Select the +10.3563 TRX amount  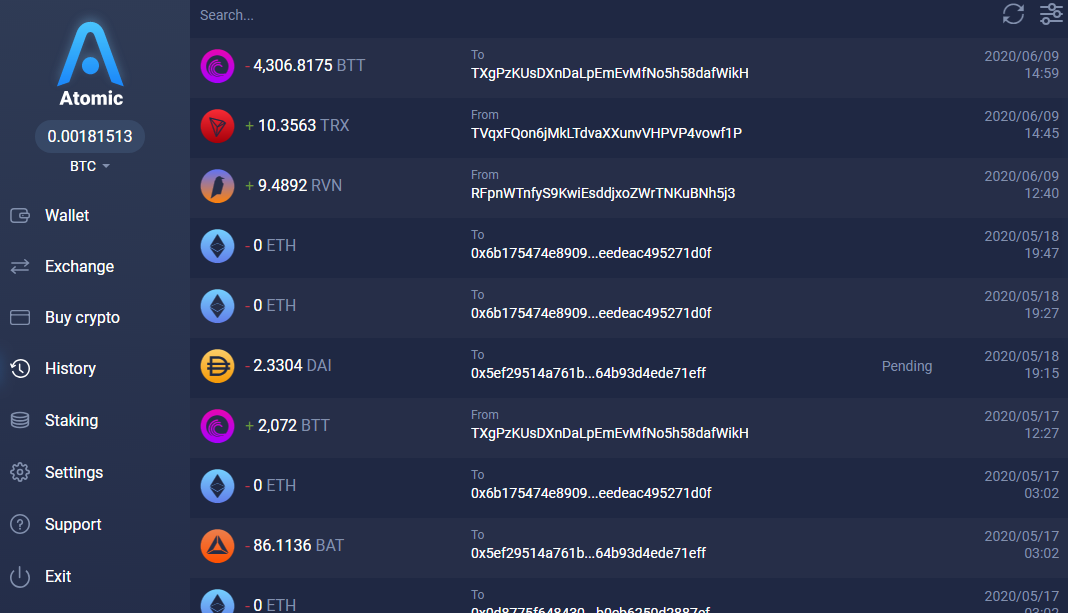point(297,125)
